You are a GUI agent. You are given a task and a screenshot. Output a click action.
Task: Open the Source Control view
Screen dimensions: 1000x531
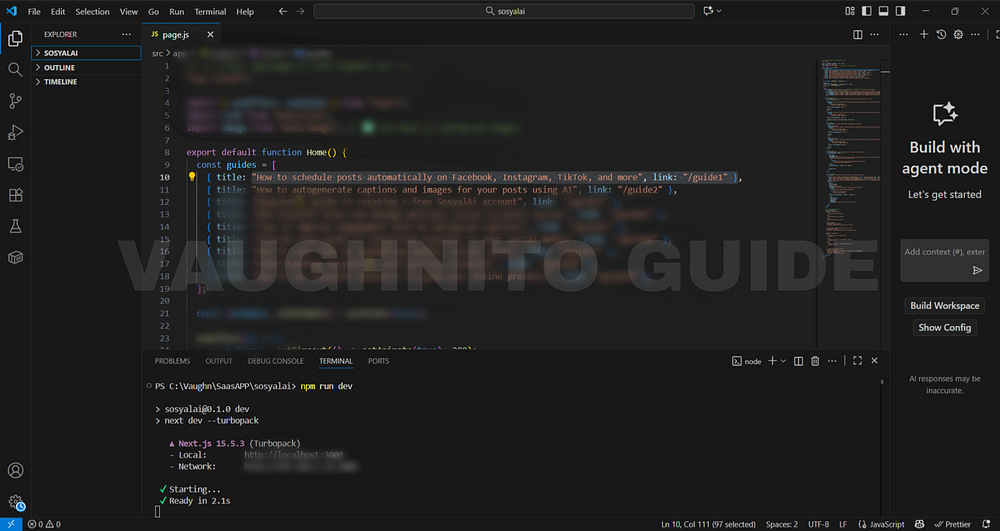[x=15, y=101]
